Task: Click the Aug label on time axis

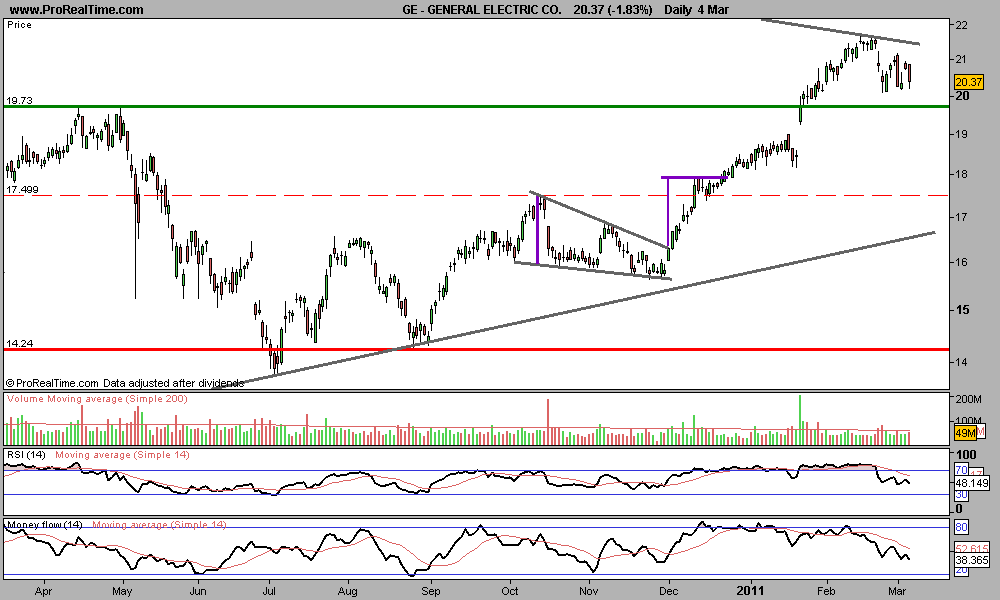Action: point(348,591)
